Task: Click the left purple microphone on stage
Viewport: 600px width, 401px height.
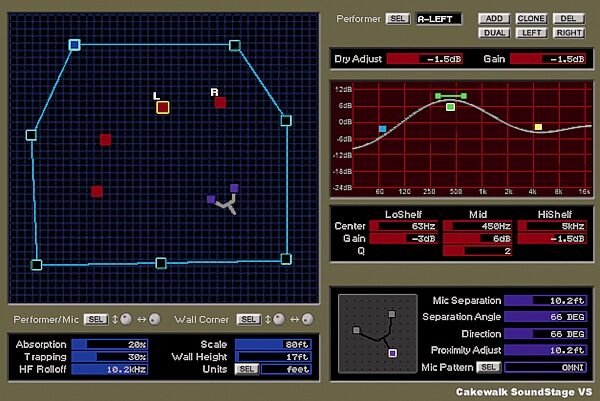Action: point(211,199)
